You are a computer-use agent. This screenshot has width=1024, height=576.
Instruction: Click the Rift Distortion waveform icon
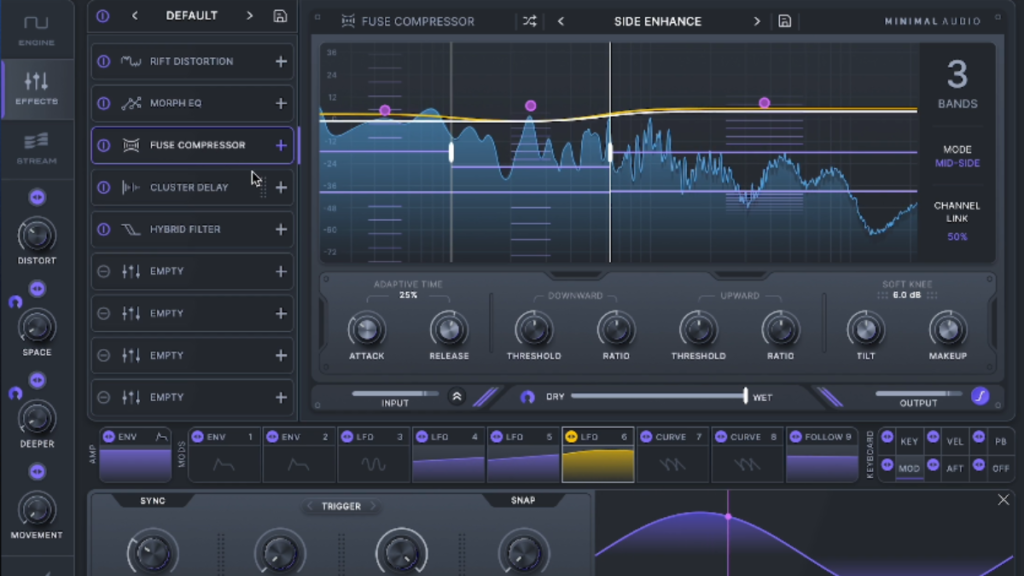point(131,61)
